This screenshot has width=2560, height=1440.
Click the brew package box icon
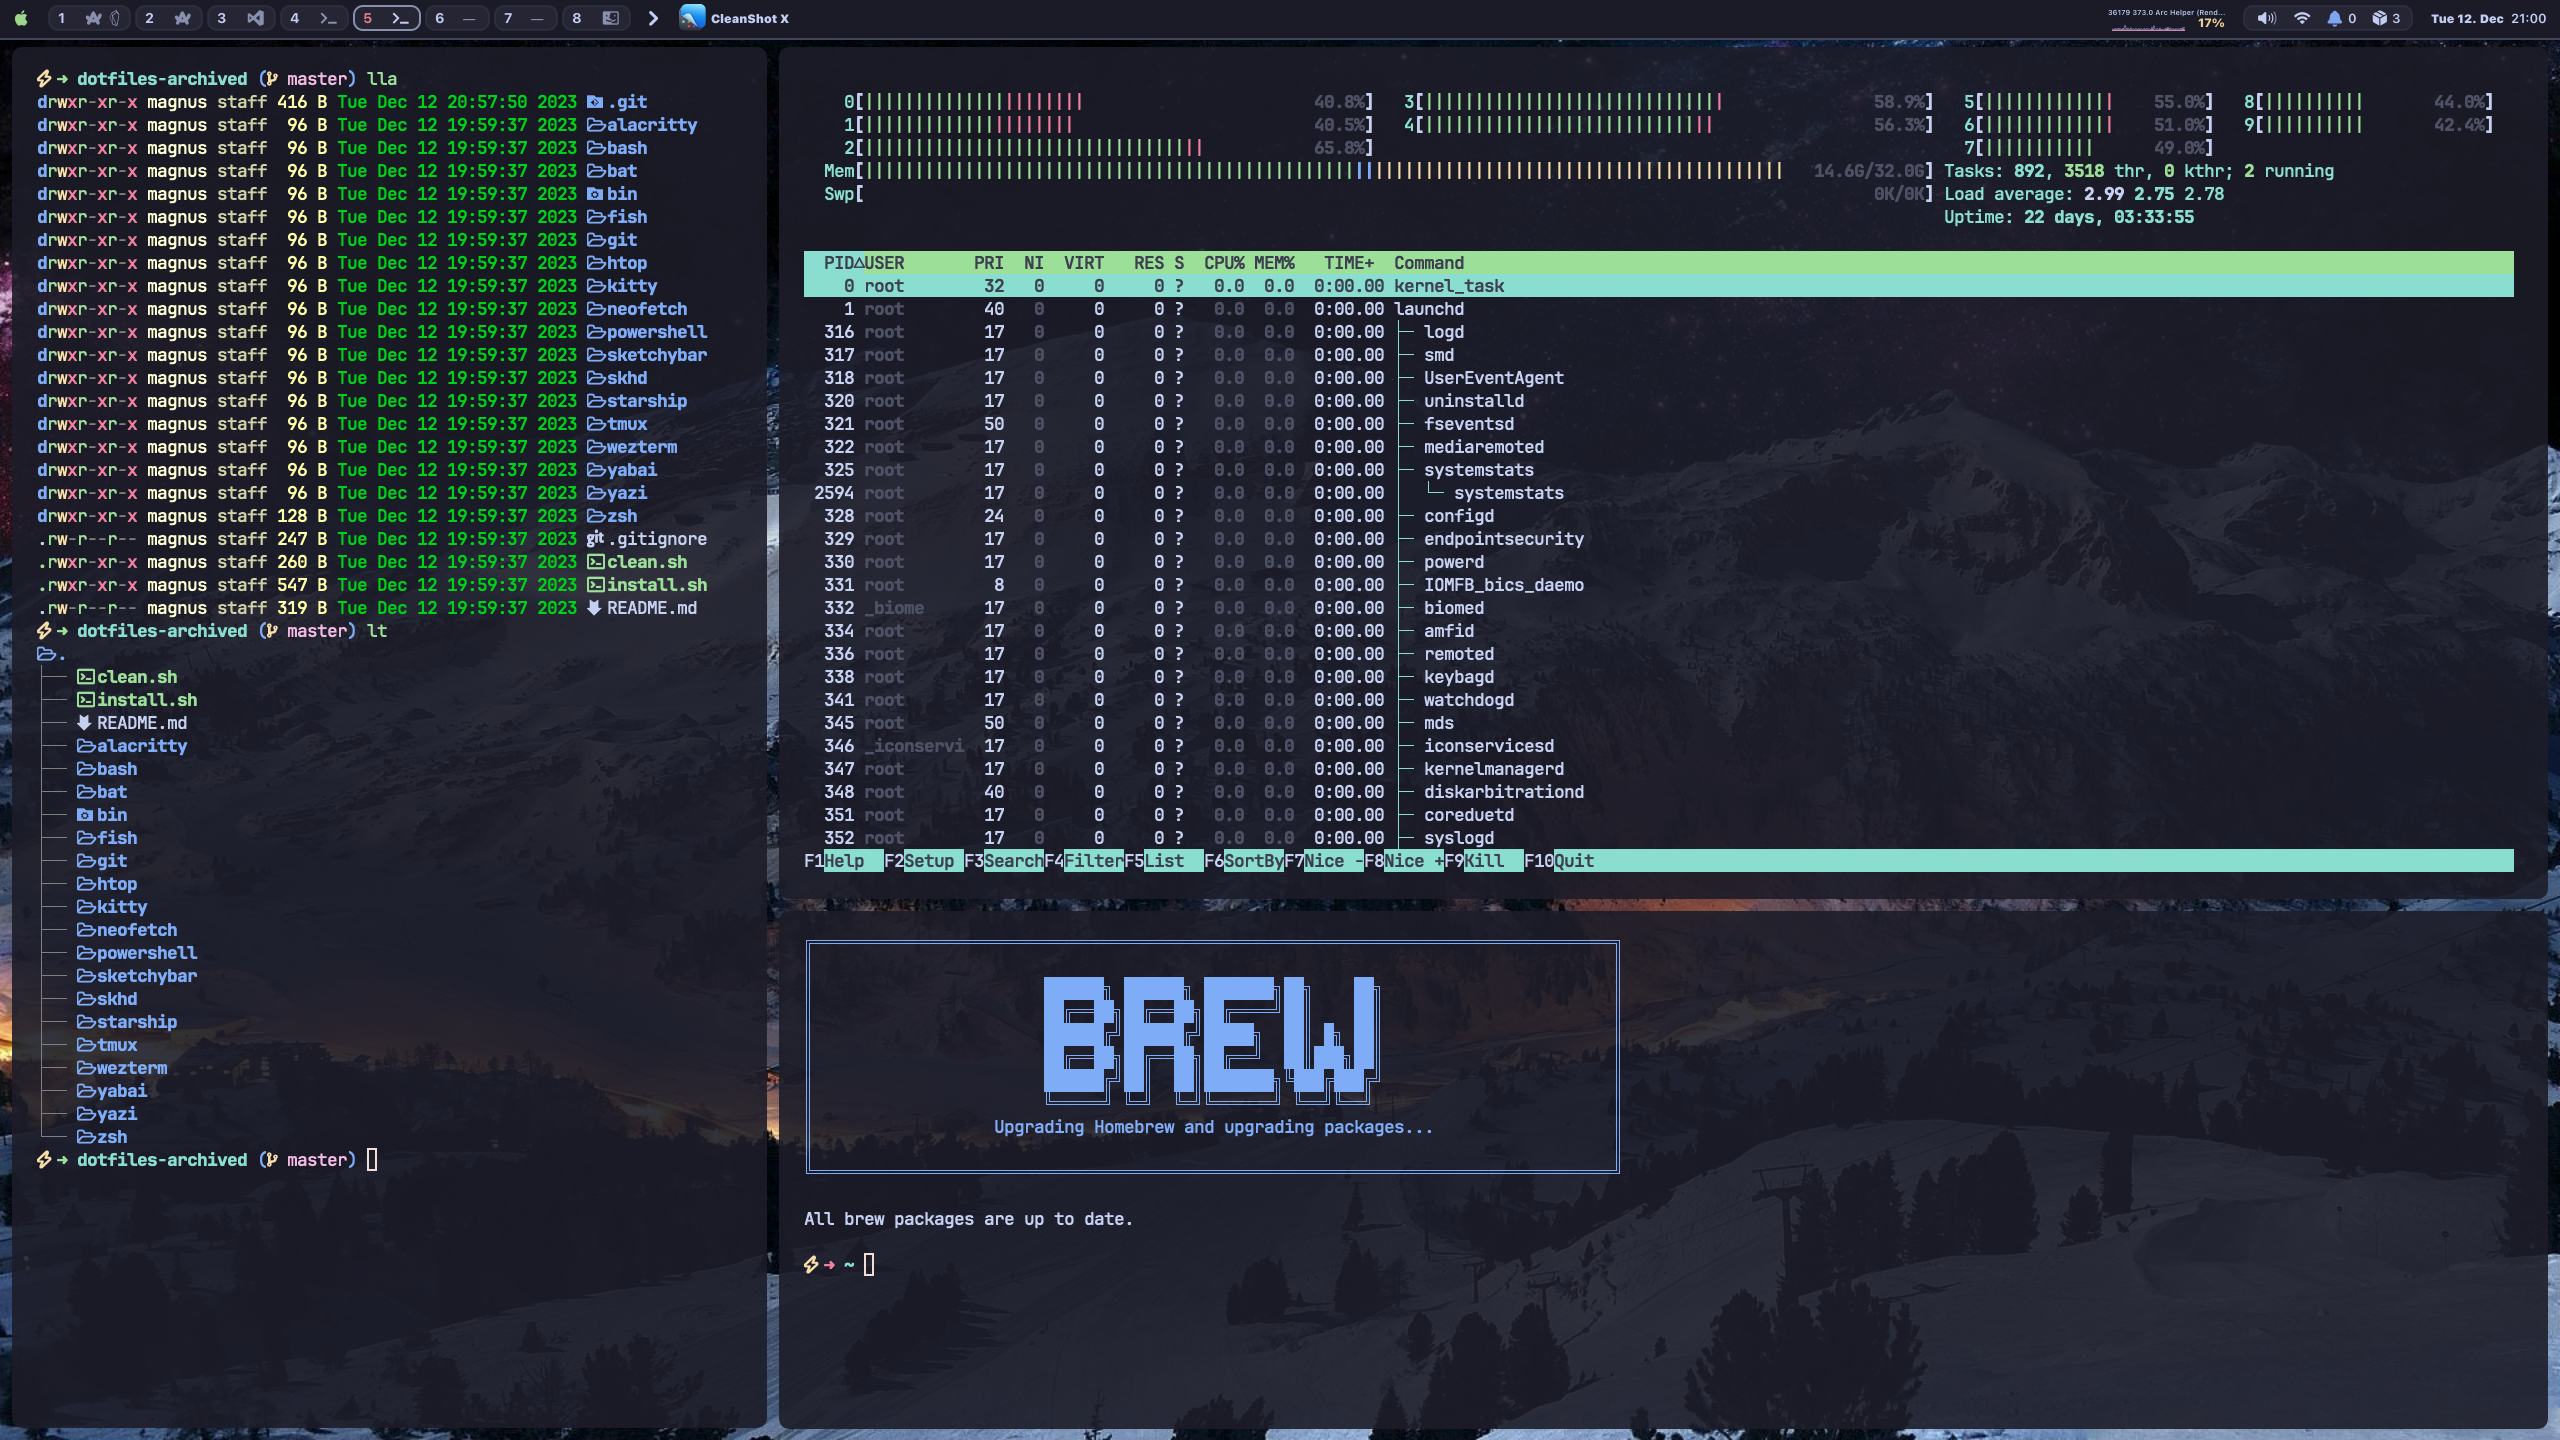(2380, 18)
